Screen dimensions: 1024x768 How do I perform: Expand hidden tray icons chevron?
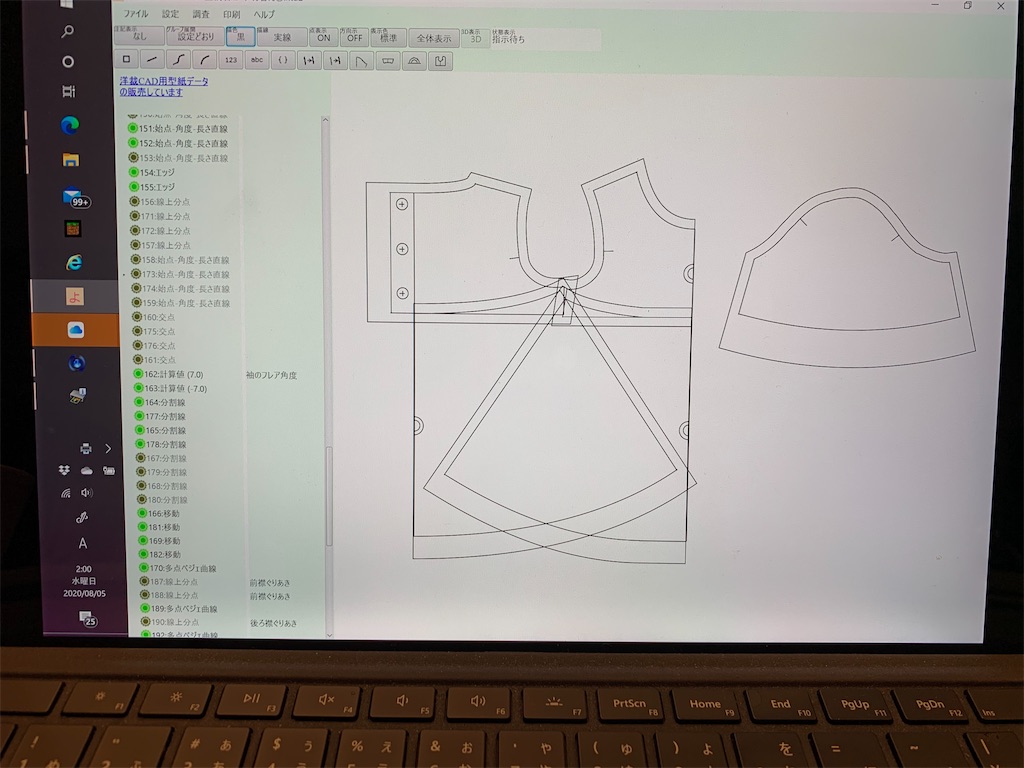click(x=108, y=448)
